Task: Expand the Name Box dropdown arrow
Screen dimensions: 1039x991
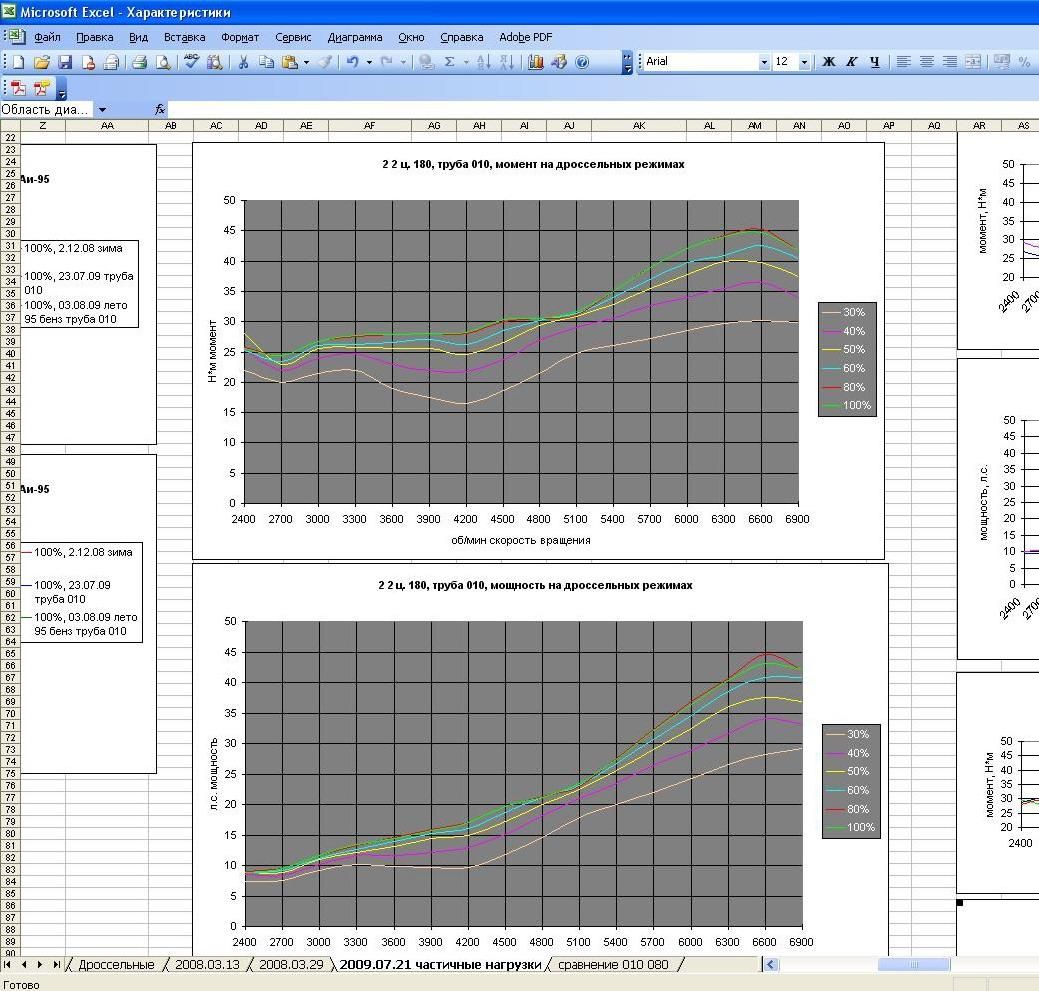Action: point(103,110)
